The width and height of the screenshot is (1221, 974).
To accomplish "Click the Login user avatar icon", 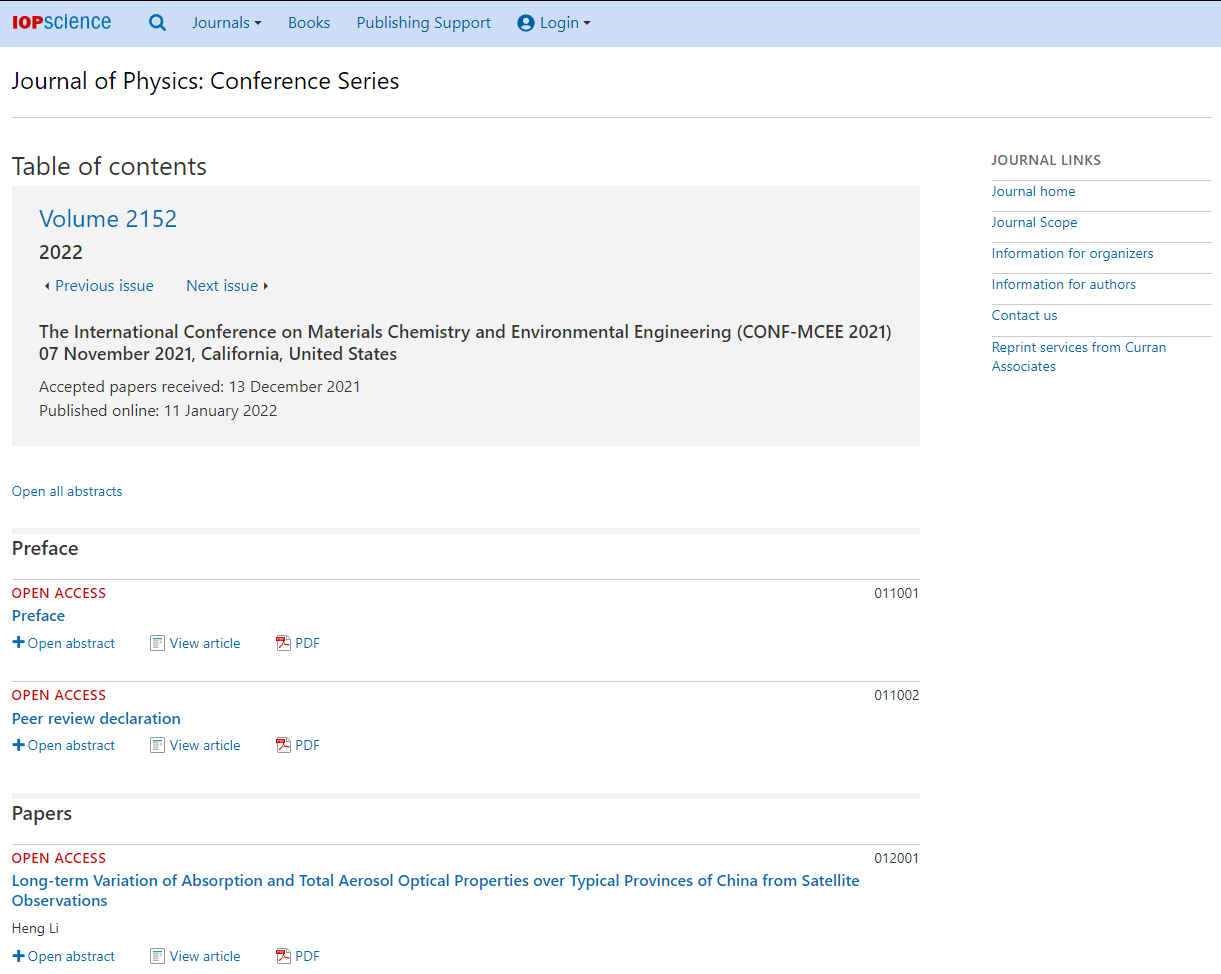I will pyautogui.click(x=526, y=23).
